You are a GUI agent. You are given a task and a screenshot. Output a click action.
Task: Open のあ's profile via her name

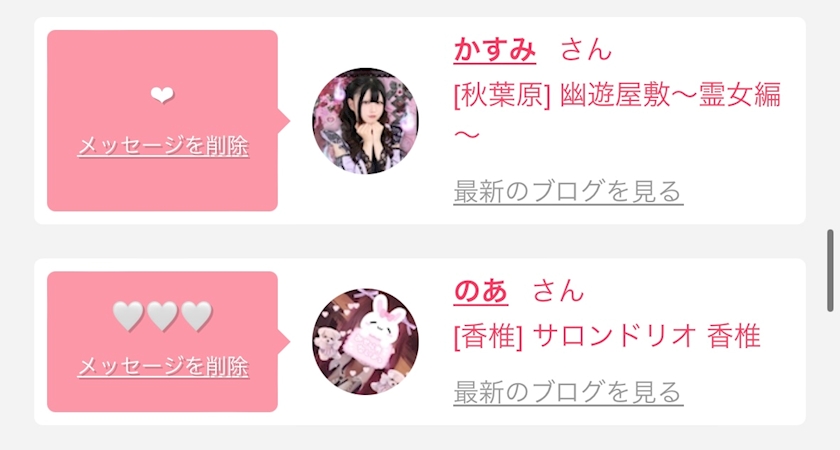[x=481, y=291]
